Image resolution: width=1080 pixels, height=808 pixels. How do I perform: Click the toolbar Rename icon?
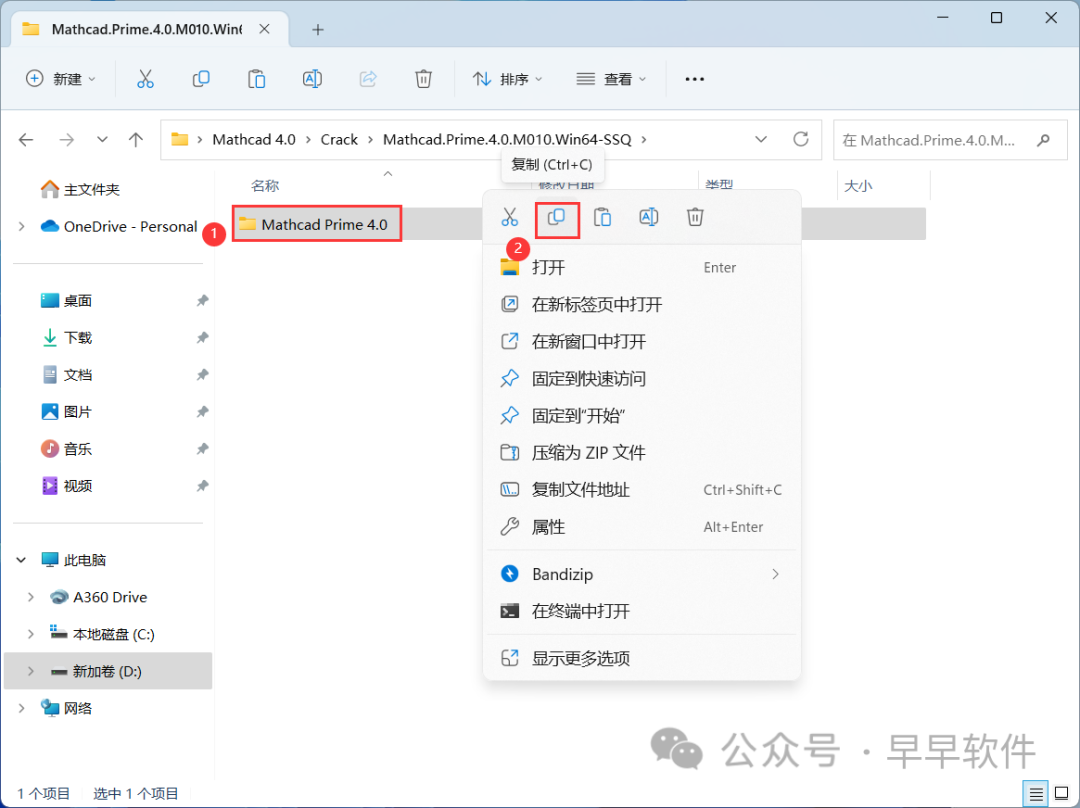tap(312, 79)
